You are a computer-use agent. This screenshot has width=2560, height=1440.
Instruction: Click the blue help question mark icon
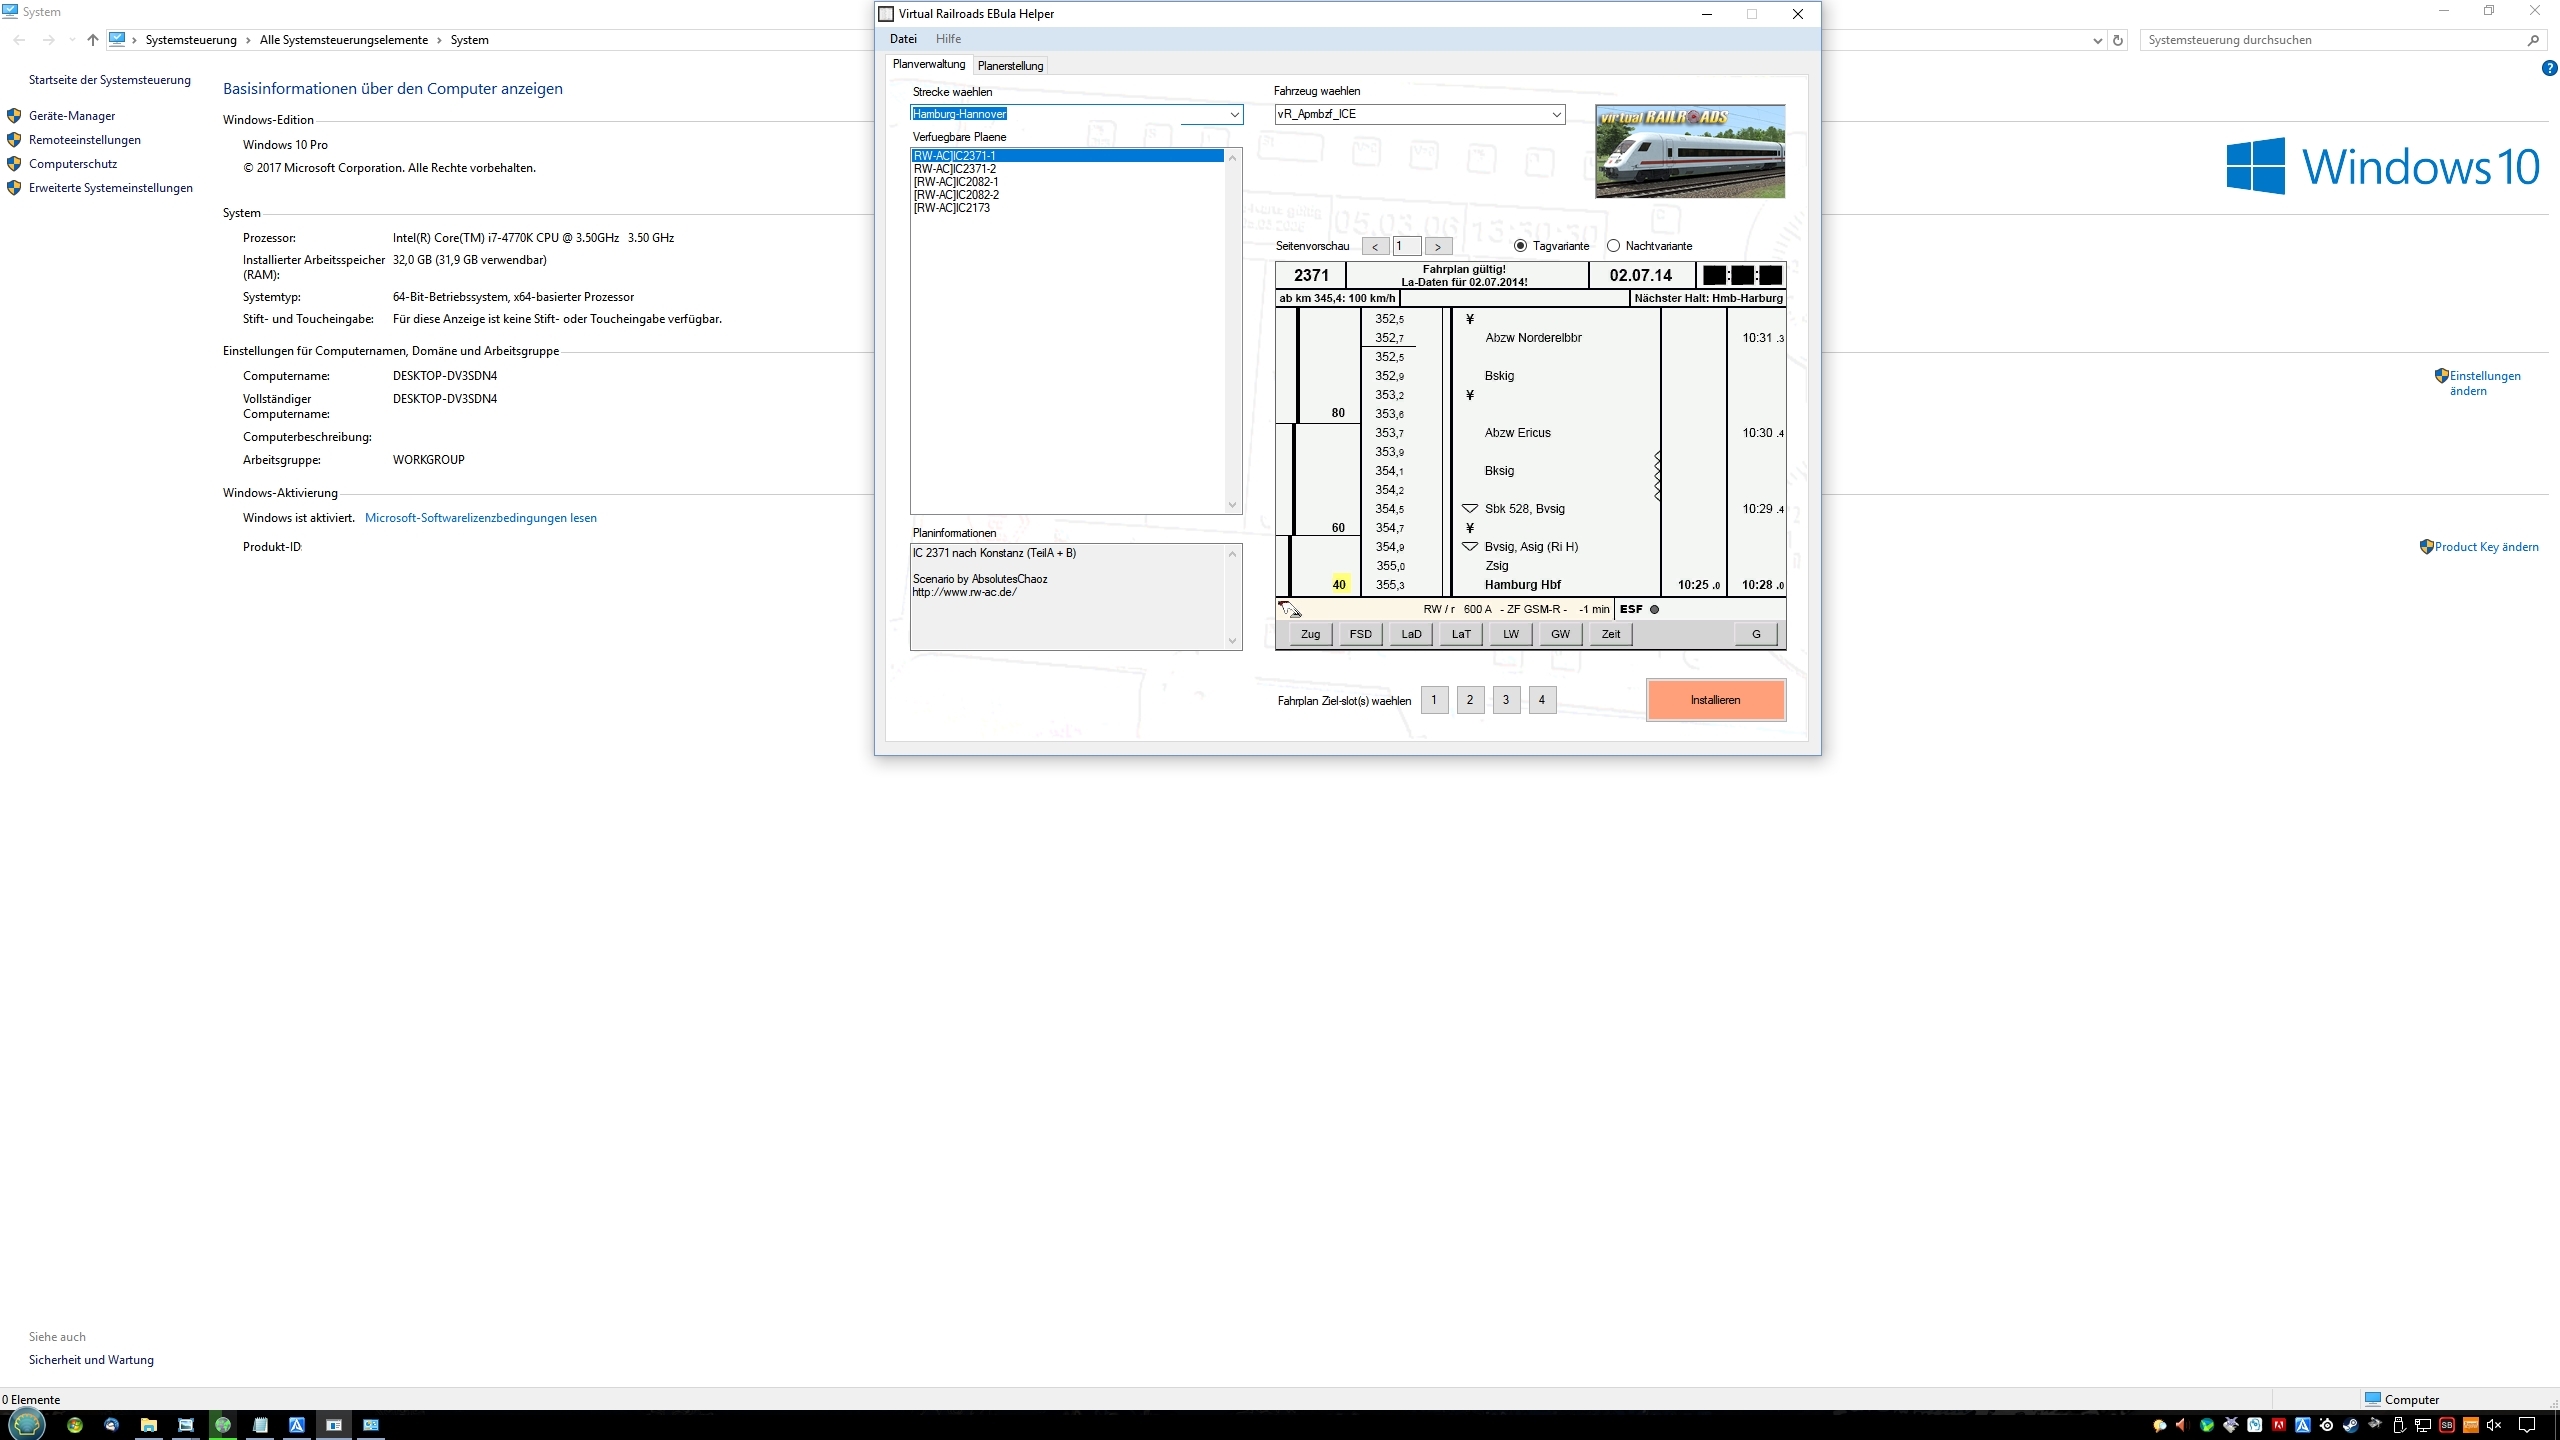pyautogui.click(x=2549, y=69)
